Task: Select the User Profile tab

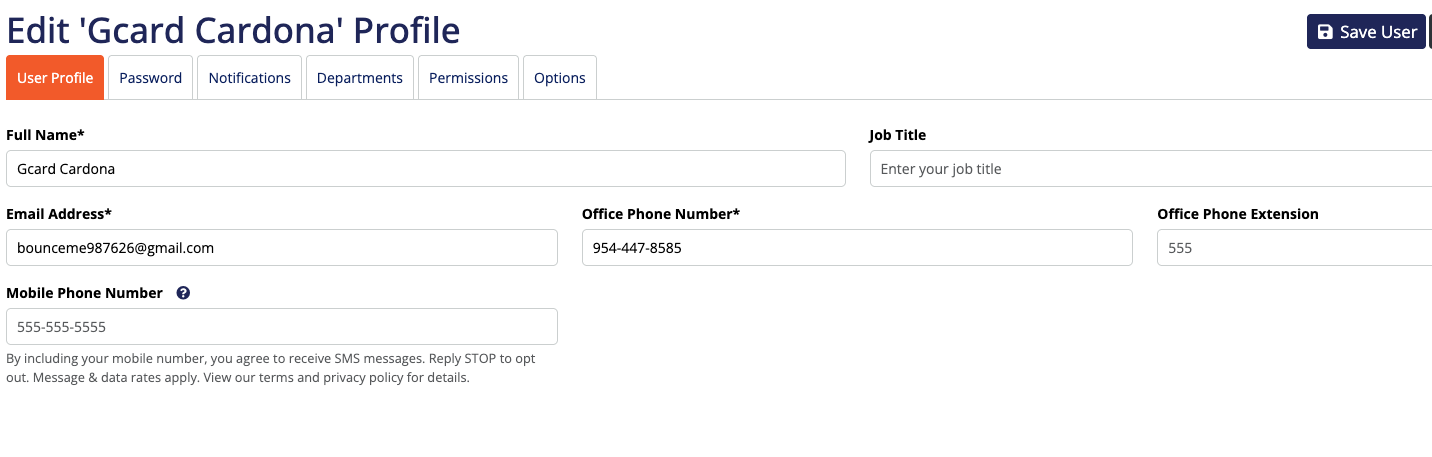Action: point(55,78)
